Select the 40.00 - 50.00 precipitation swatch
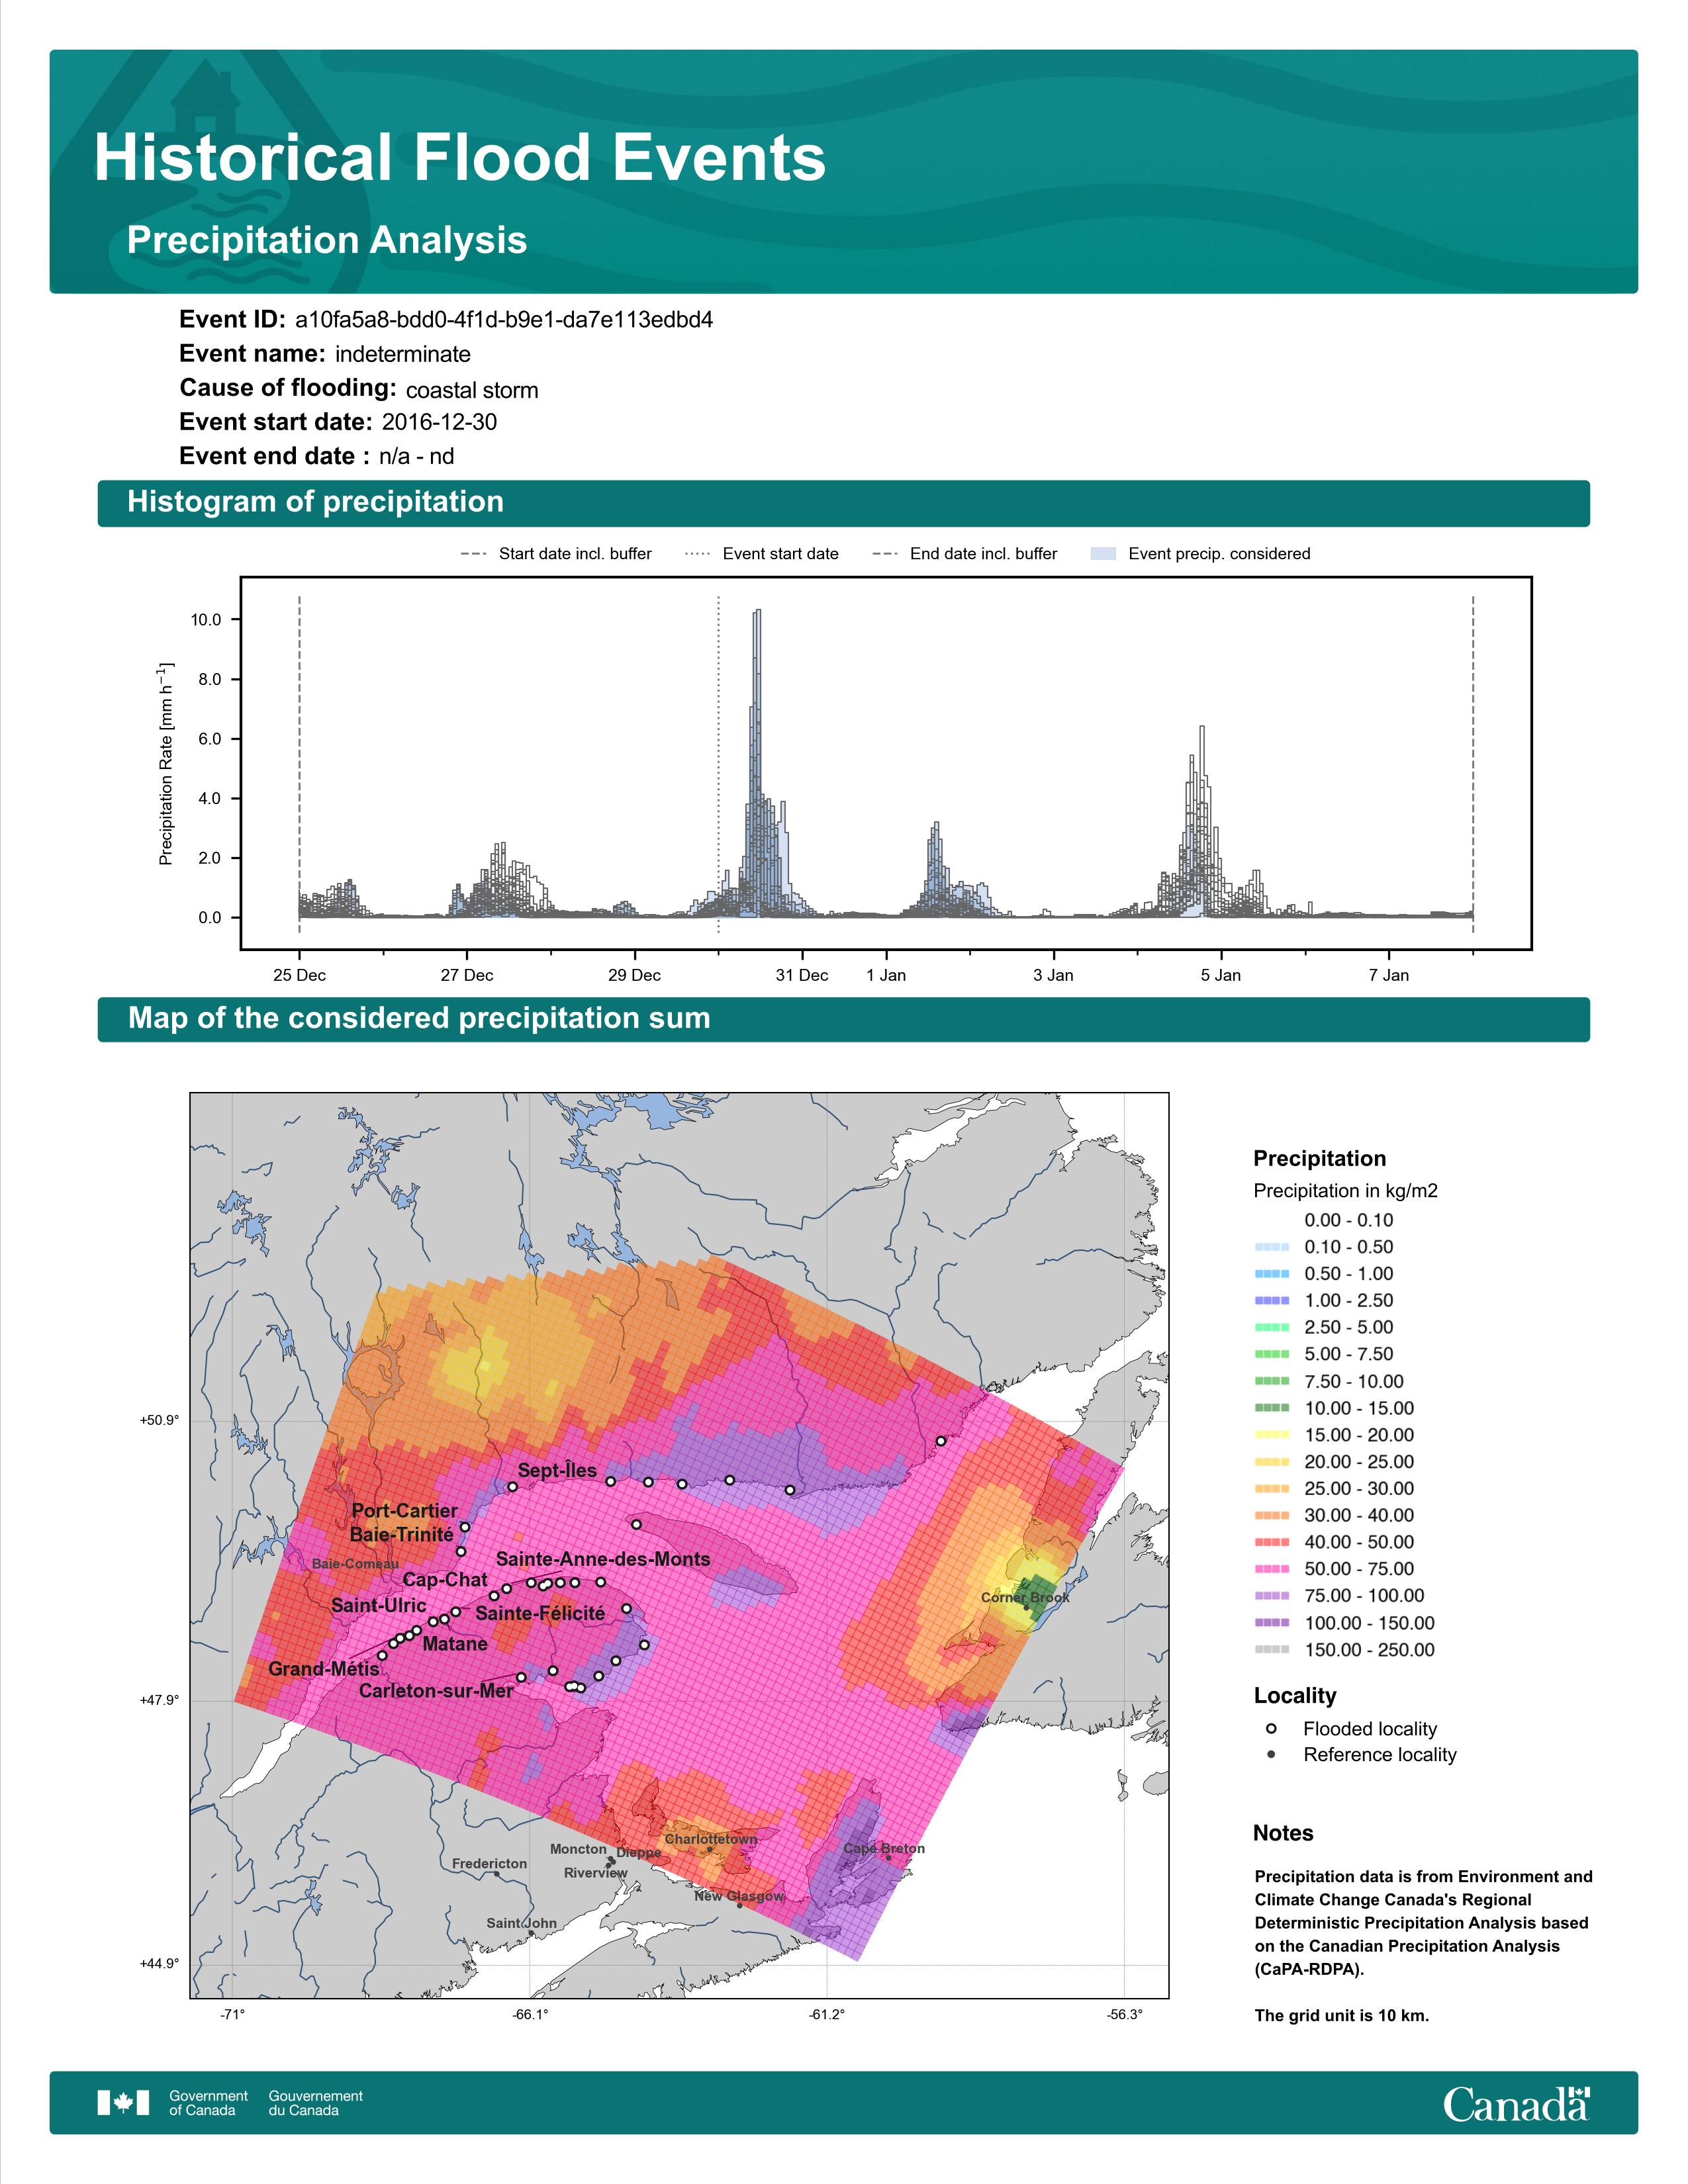Screen dimensions: 1688x2184 1271,1543
